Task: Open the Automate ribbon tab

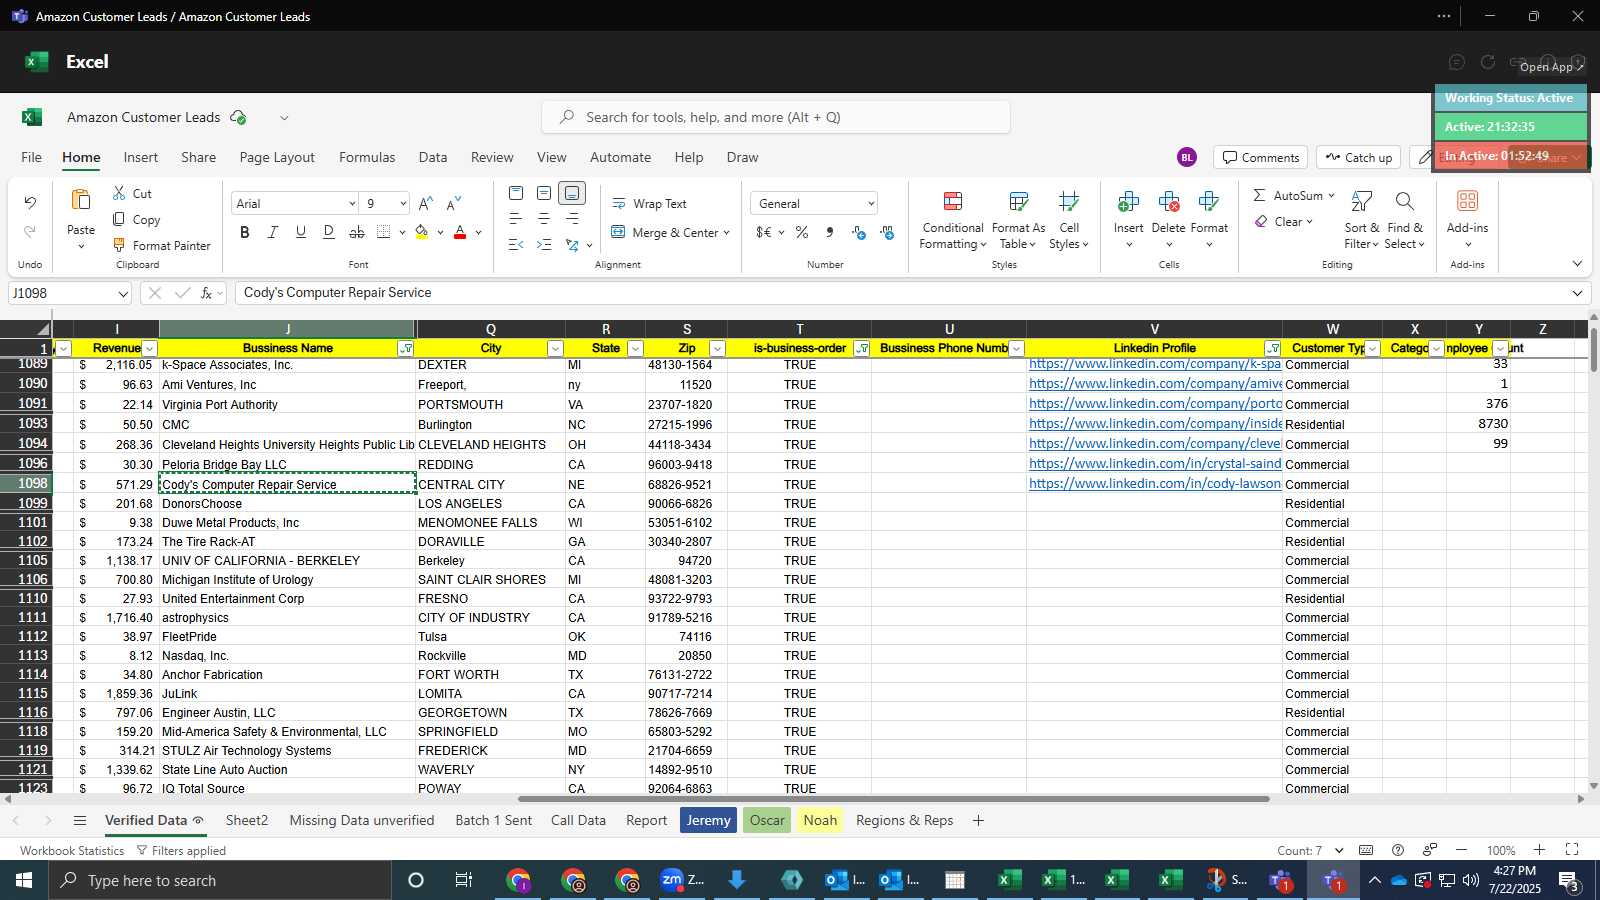Action: (620, 157)
